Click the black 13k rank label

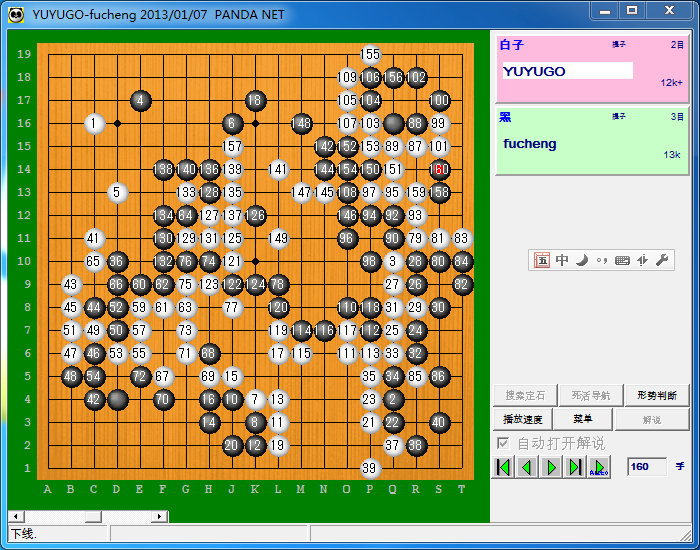tap(672, 155)
